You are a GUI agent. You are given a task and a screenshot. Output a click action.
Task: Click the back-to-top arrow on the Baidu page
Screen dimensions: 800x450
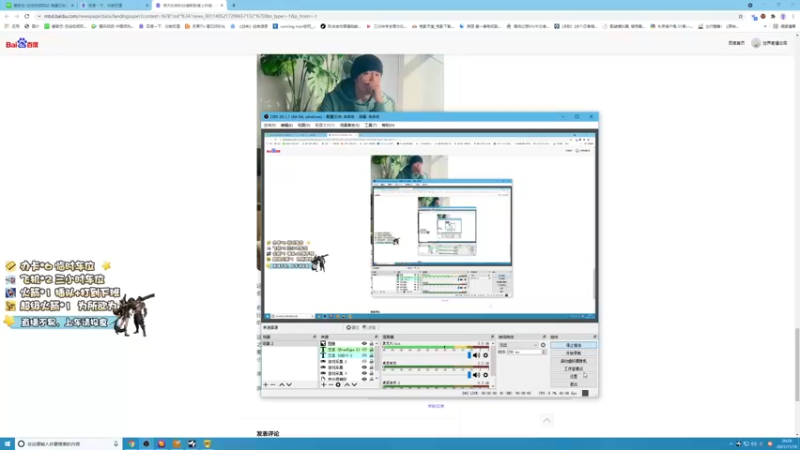(546, 420)
